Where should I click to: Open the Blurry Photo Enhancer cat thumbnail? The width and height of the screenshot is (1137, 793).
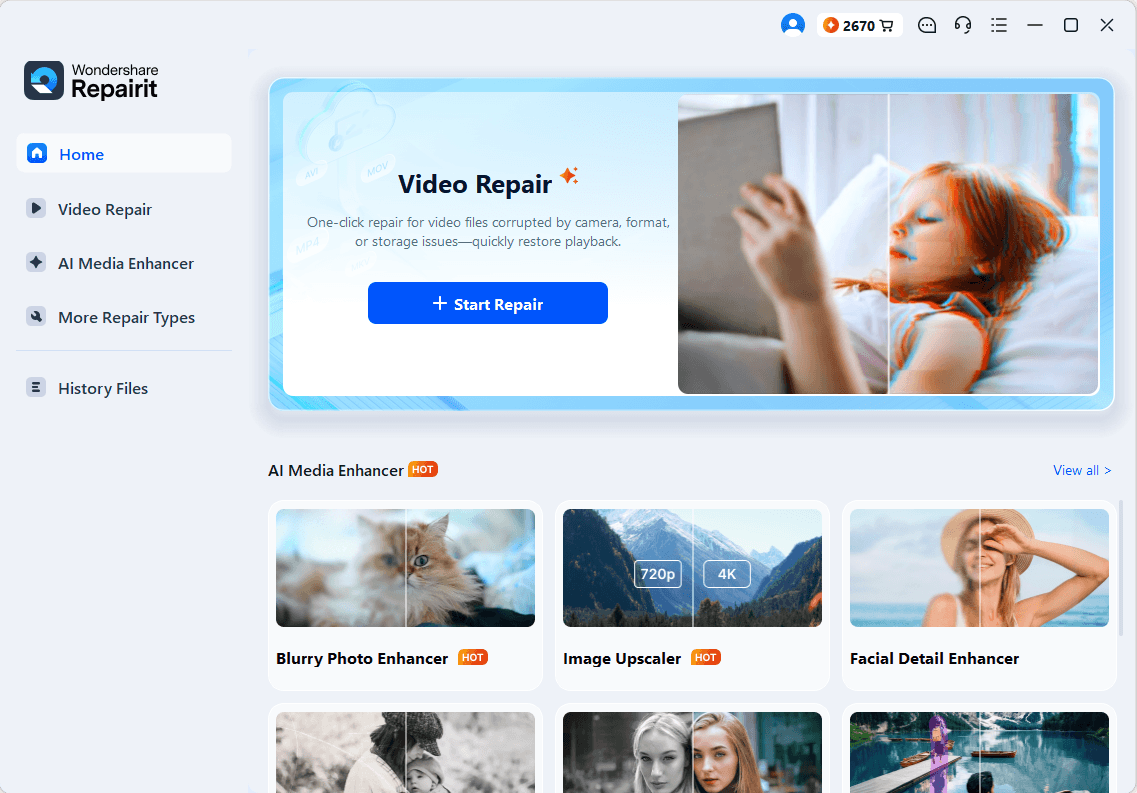405,568
